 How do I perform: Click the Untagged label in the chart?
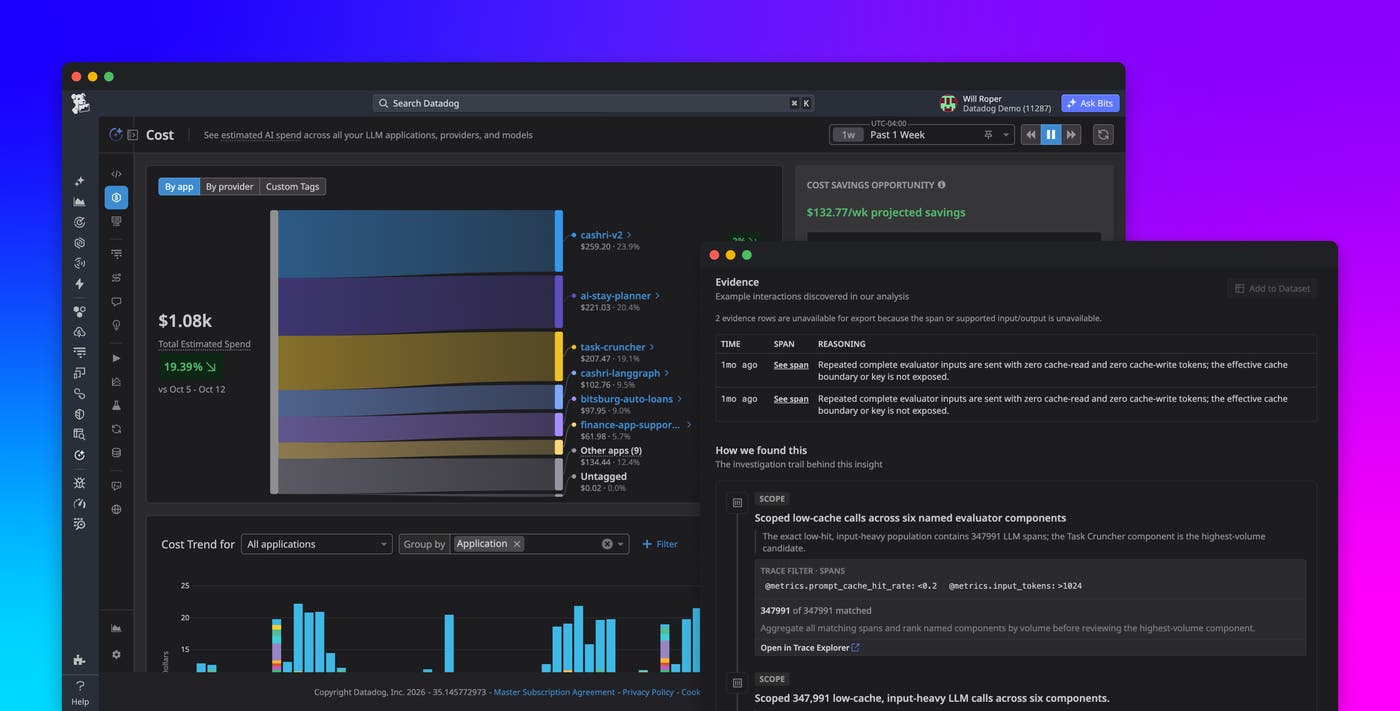(x=603, y=477)
